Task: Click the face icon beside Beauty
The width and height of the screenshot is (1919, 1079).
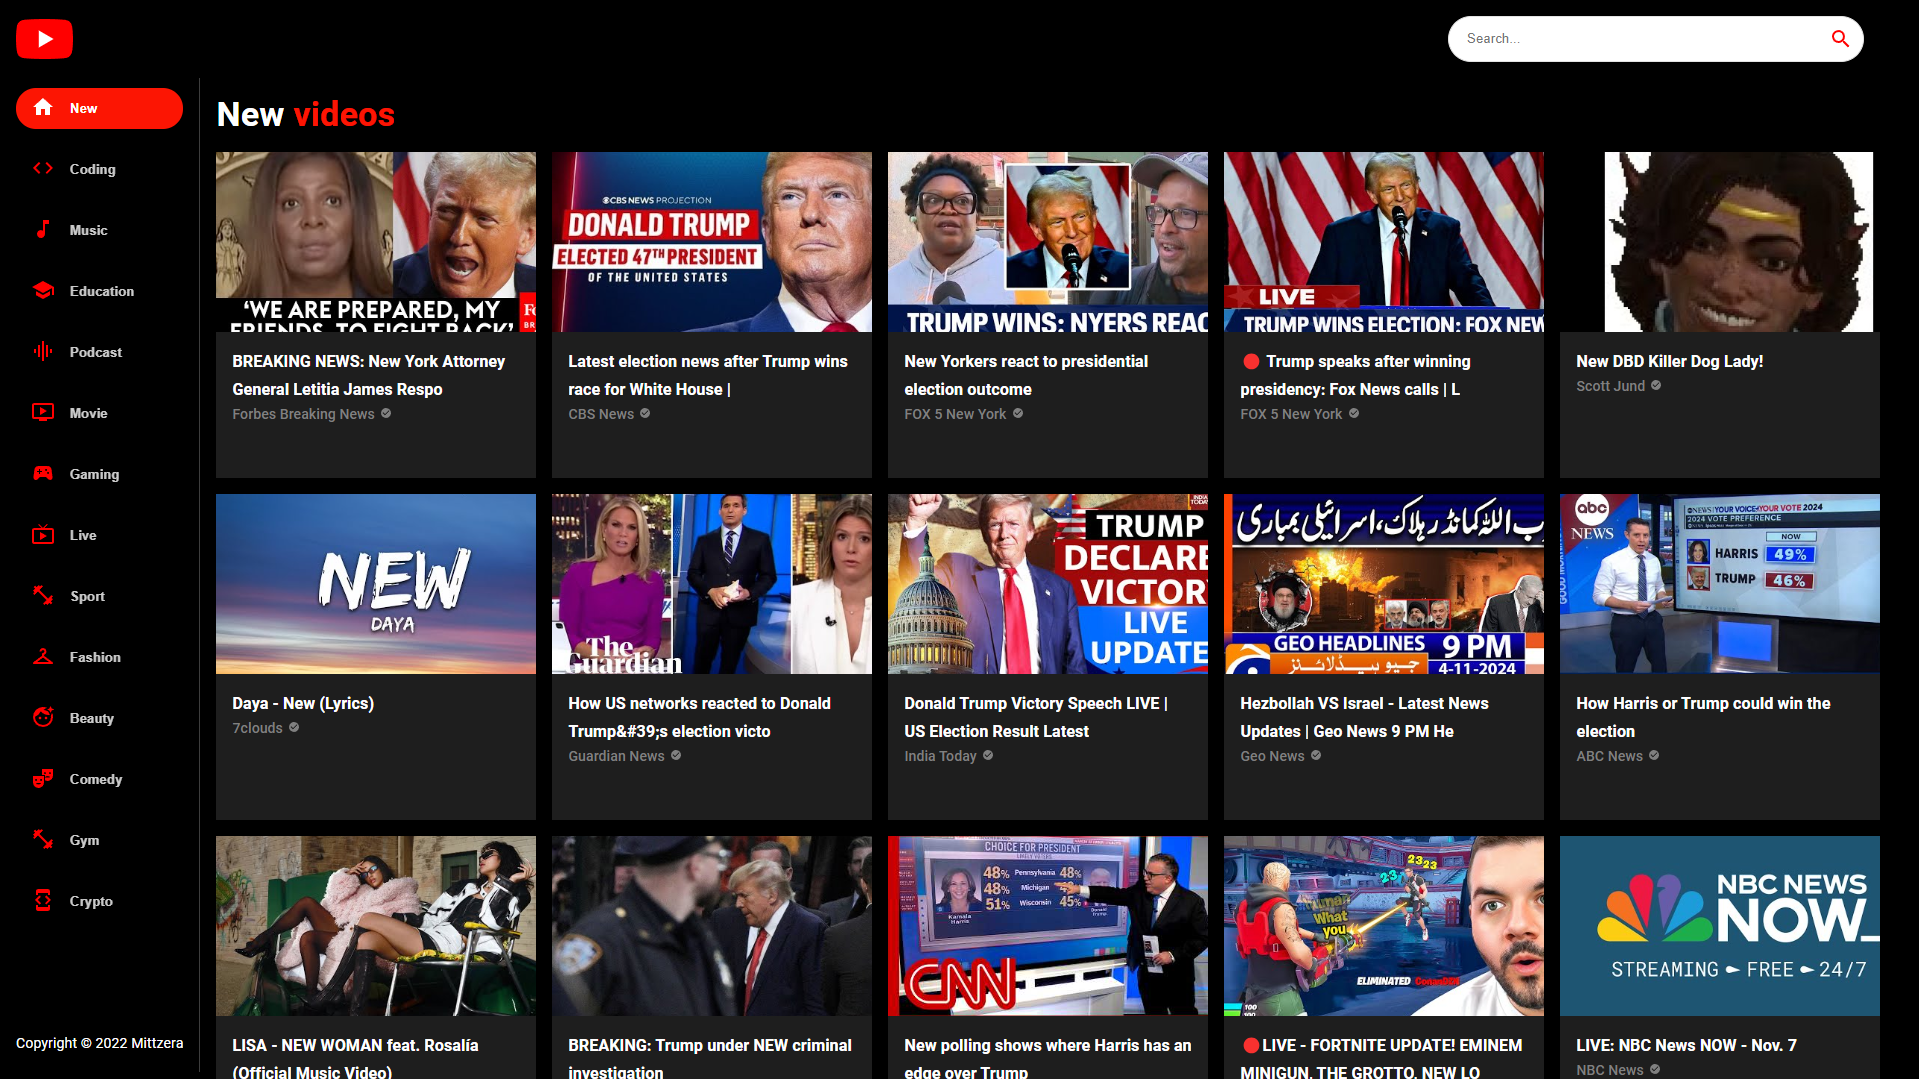Action: tap(43, 718)
